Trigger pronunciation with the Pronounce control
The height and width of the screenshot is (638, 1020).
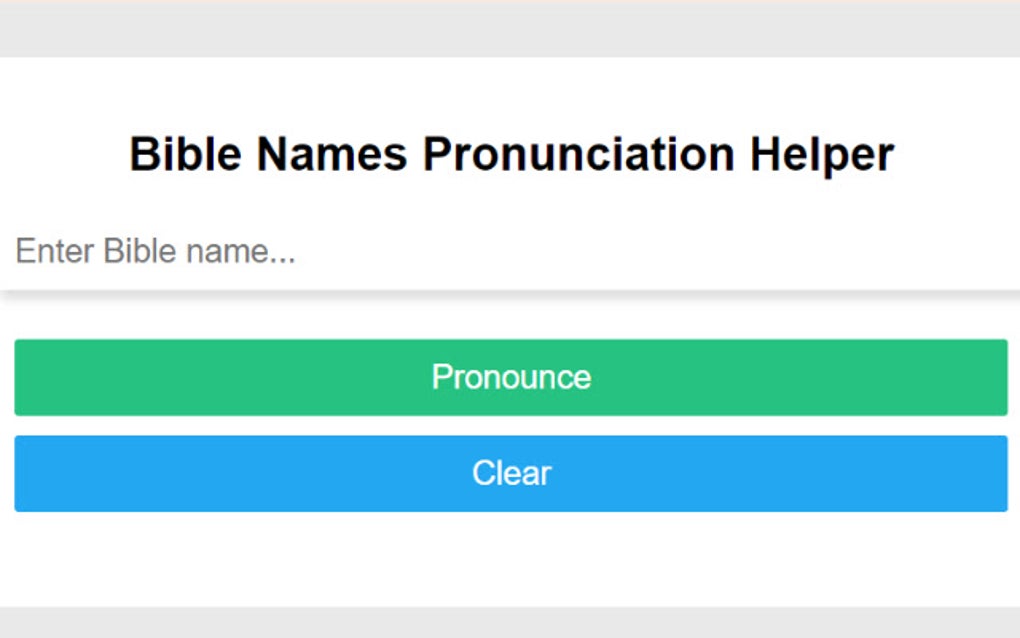[510, 377]
